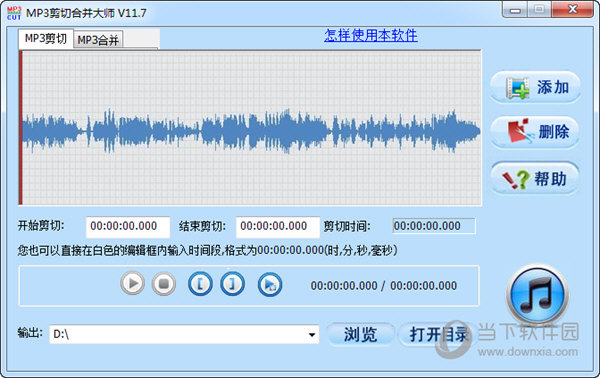Close the MP3剪切合并大师 window
600x378 pixels.
(x=572, y=9)
